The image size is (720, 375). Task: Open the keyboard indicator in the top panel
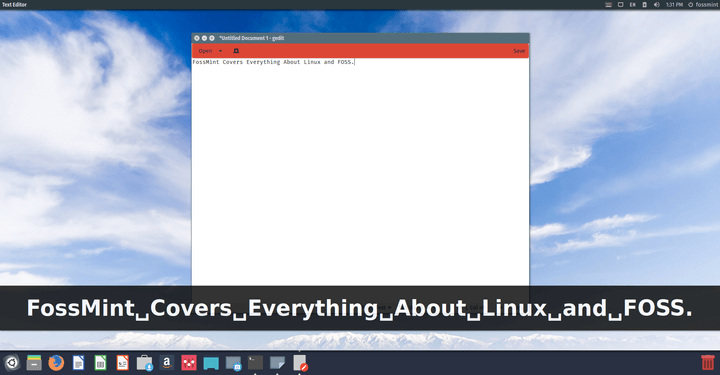pos(608,5)
